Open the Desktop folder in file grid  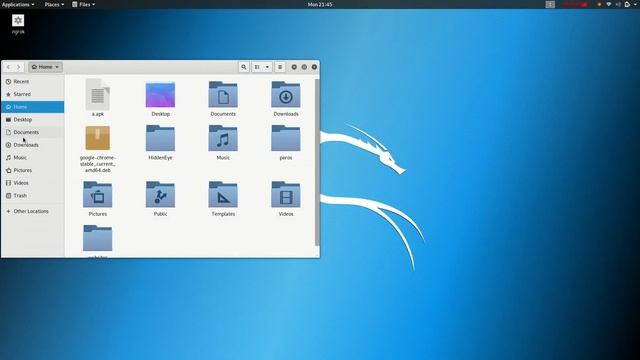160,95
